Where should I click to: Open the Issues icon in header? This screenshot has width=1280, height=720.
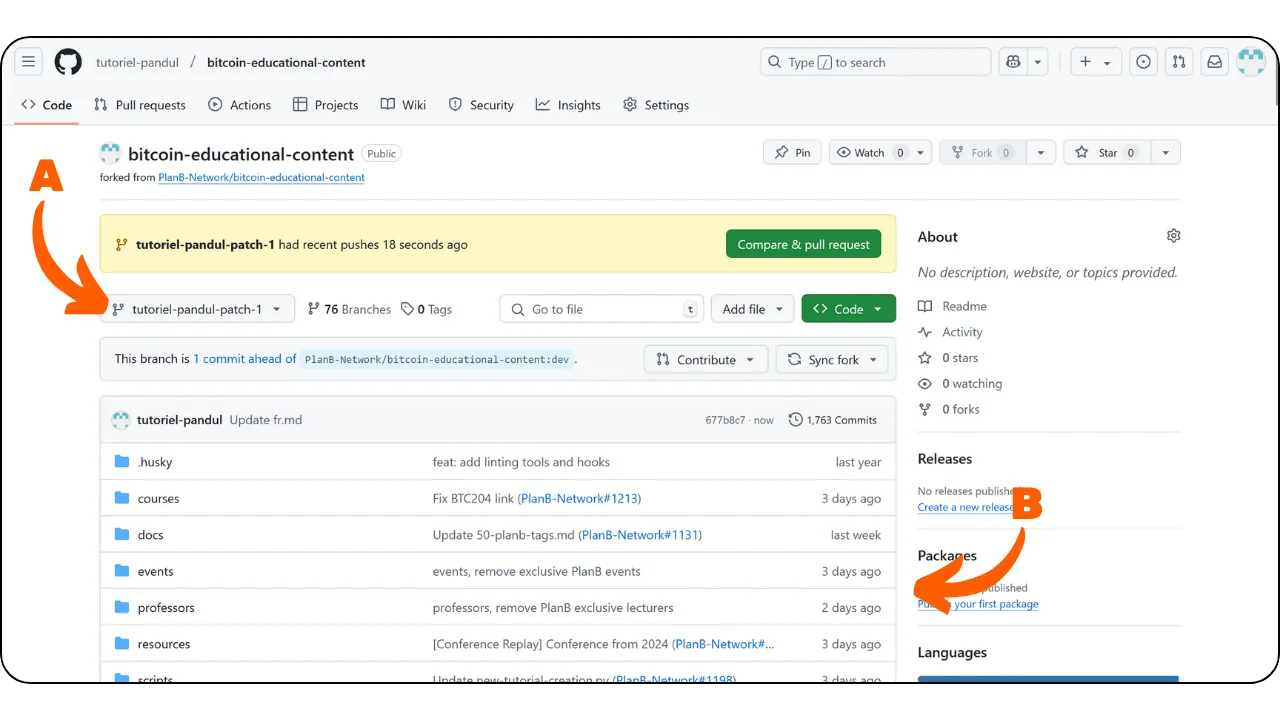coord(1143,62)
